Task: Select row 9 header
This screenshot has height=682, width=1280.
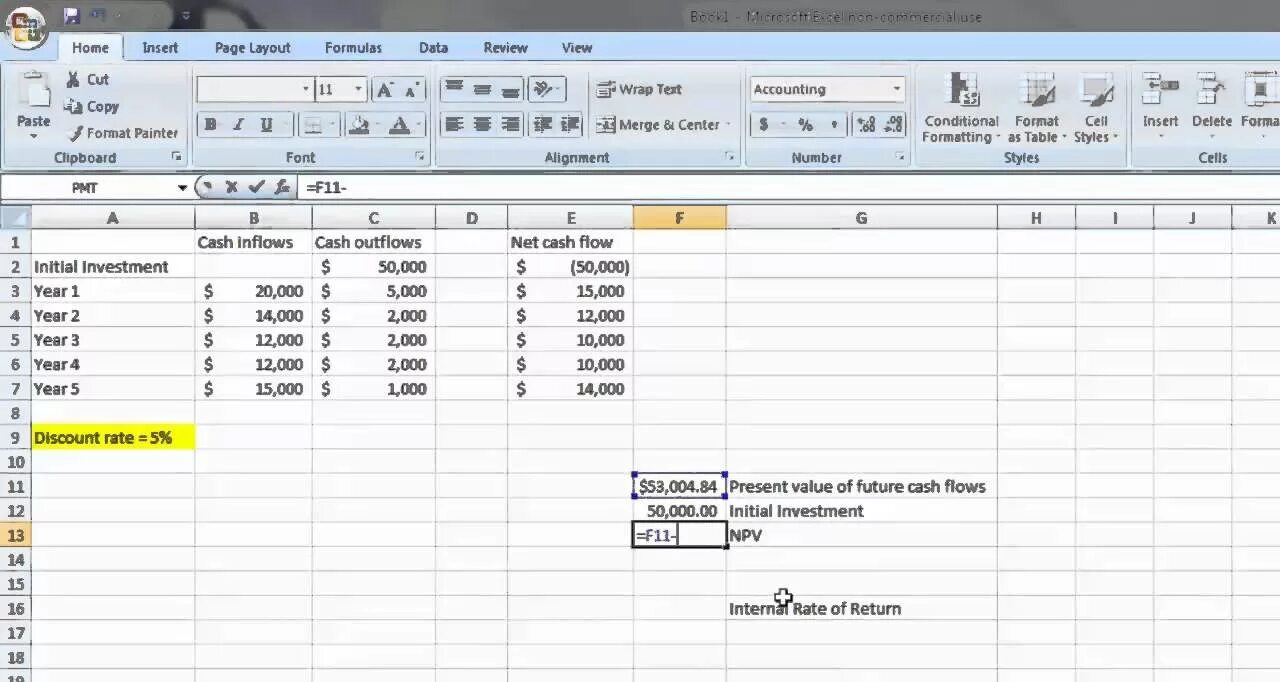Action: 15,438
